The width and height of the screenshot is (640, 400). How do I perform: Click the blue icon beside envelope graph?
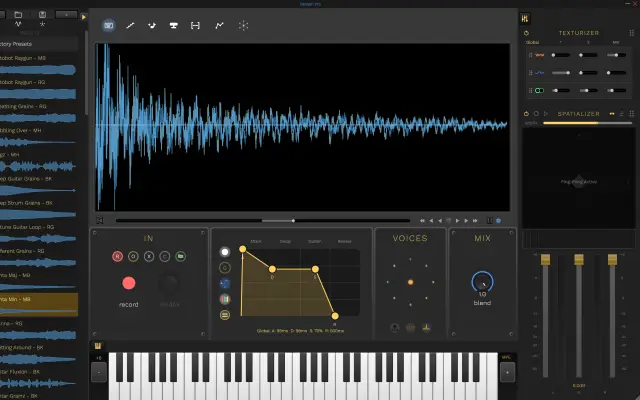pos(224,283)
